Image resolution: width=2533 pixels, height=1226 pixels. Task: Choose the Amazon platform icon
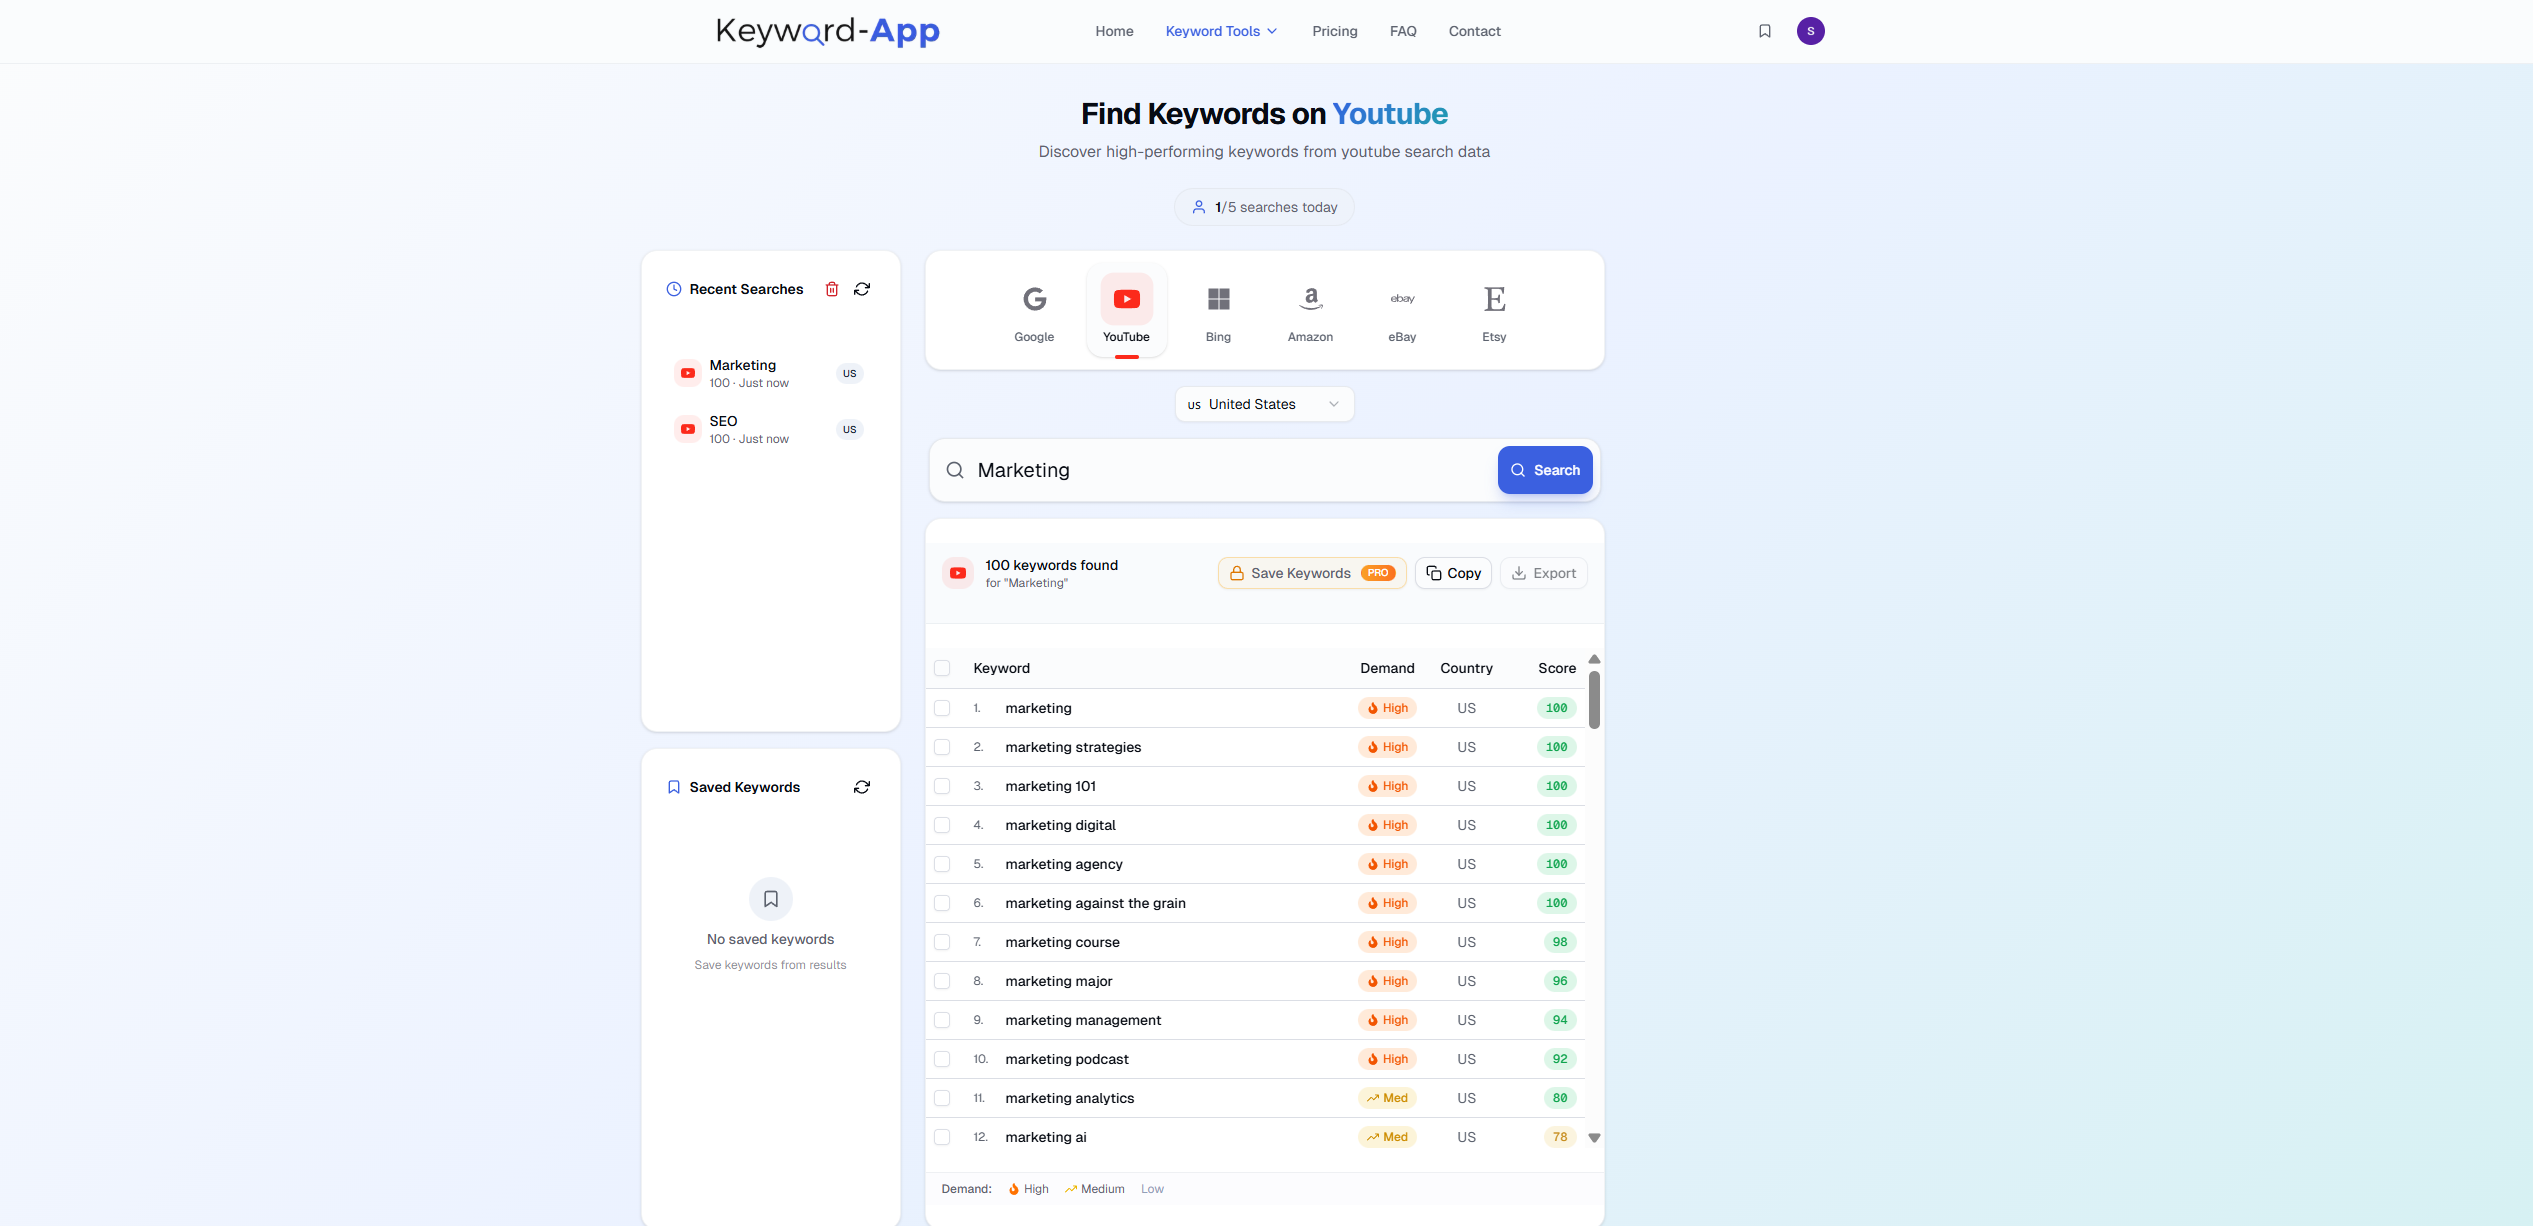point(1310,298)
